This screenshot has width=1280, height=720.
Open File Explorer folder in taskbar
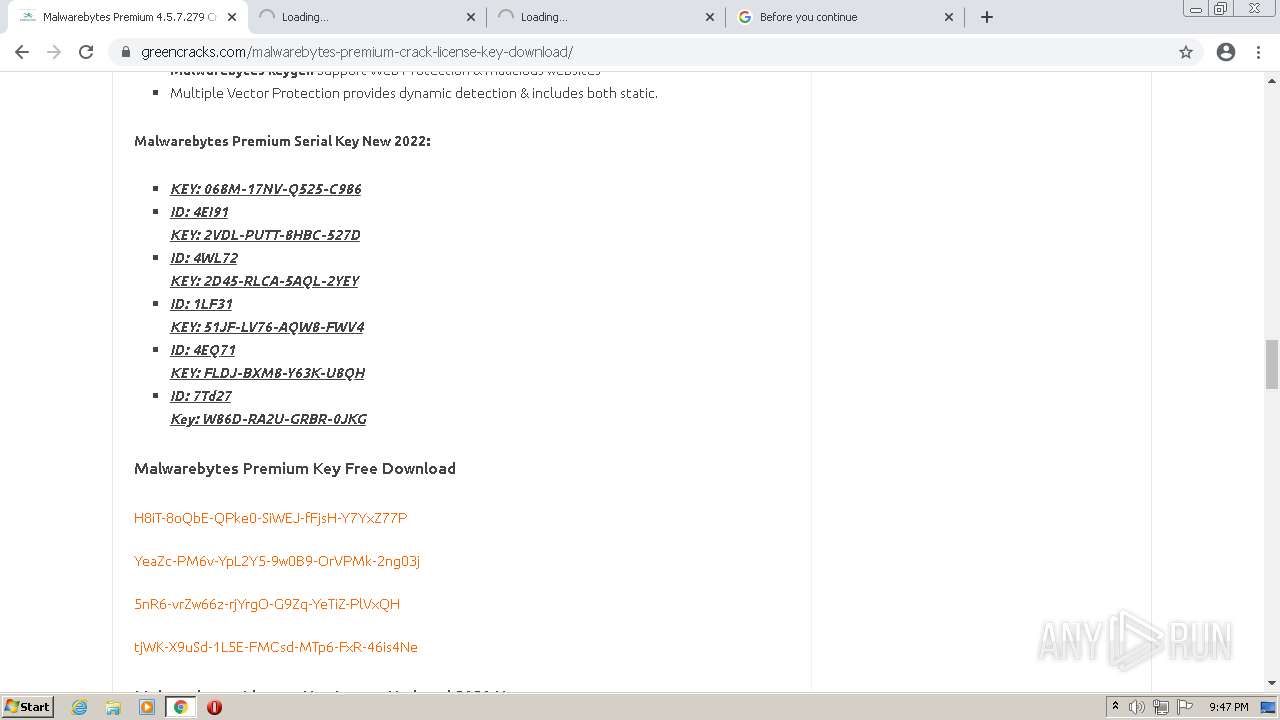[x=113, y=707]
